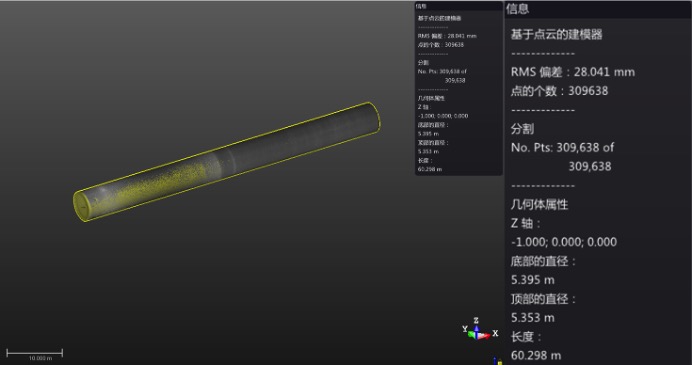
Task: Click the green Y axis arrow
Action: (471, 334)
